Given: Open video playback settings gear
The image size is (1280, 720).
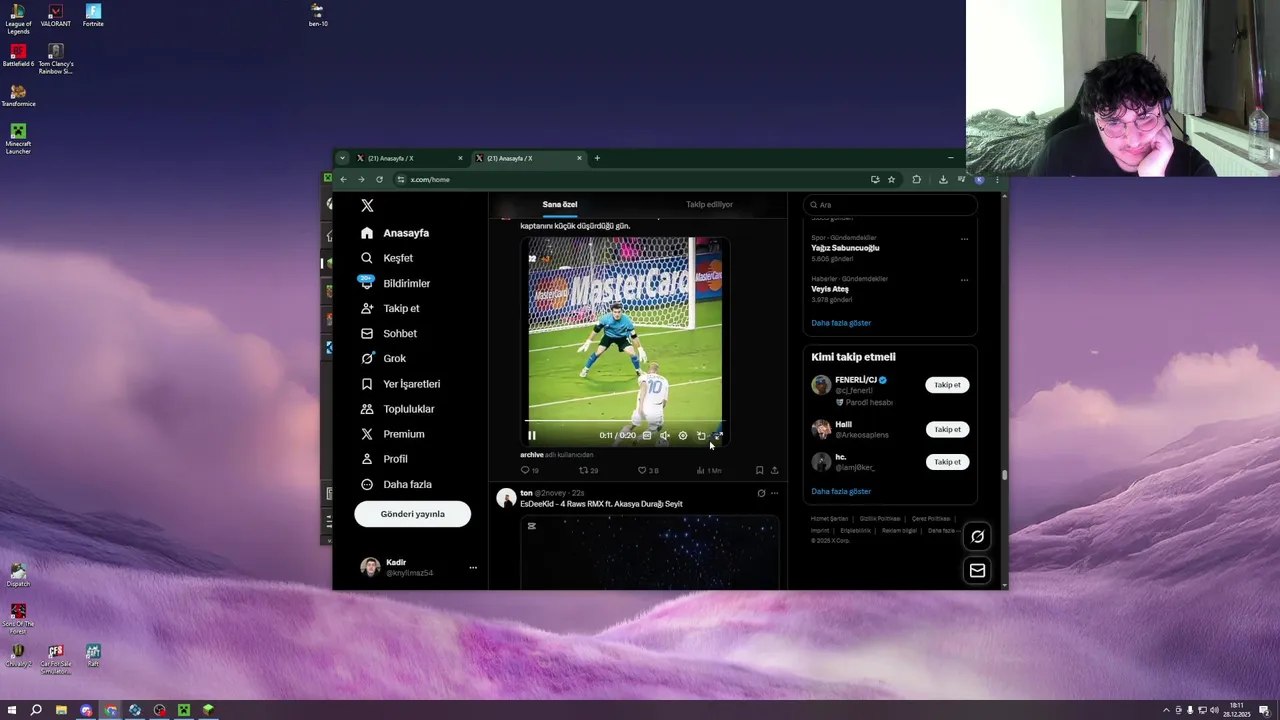Looking at the screenshot, I should tap(683, 435).
